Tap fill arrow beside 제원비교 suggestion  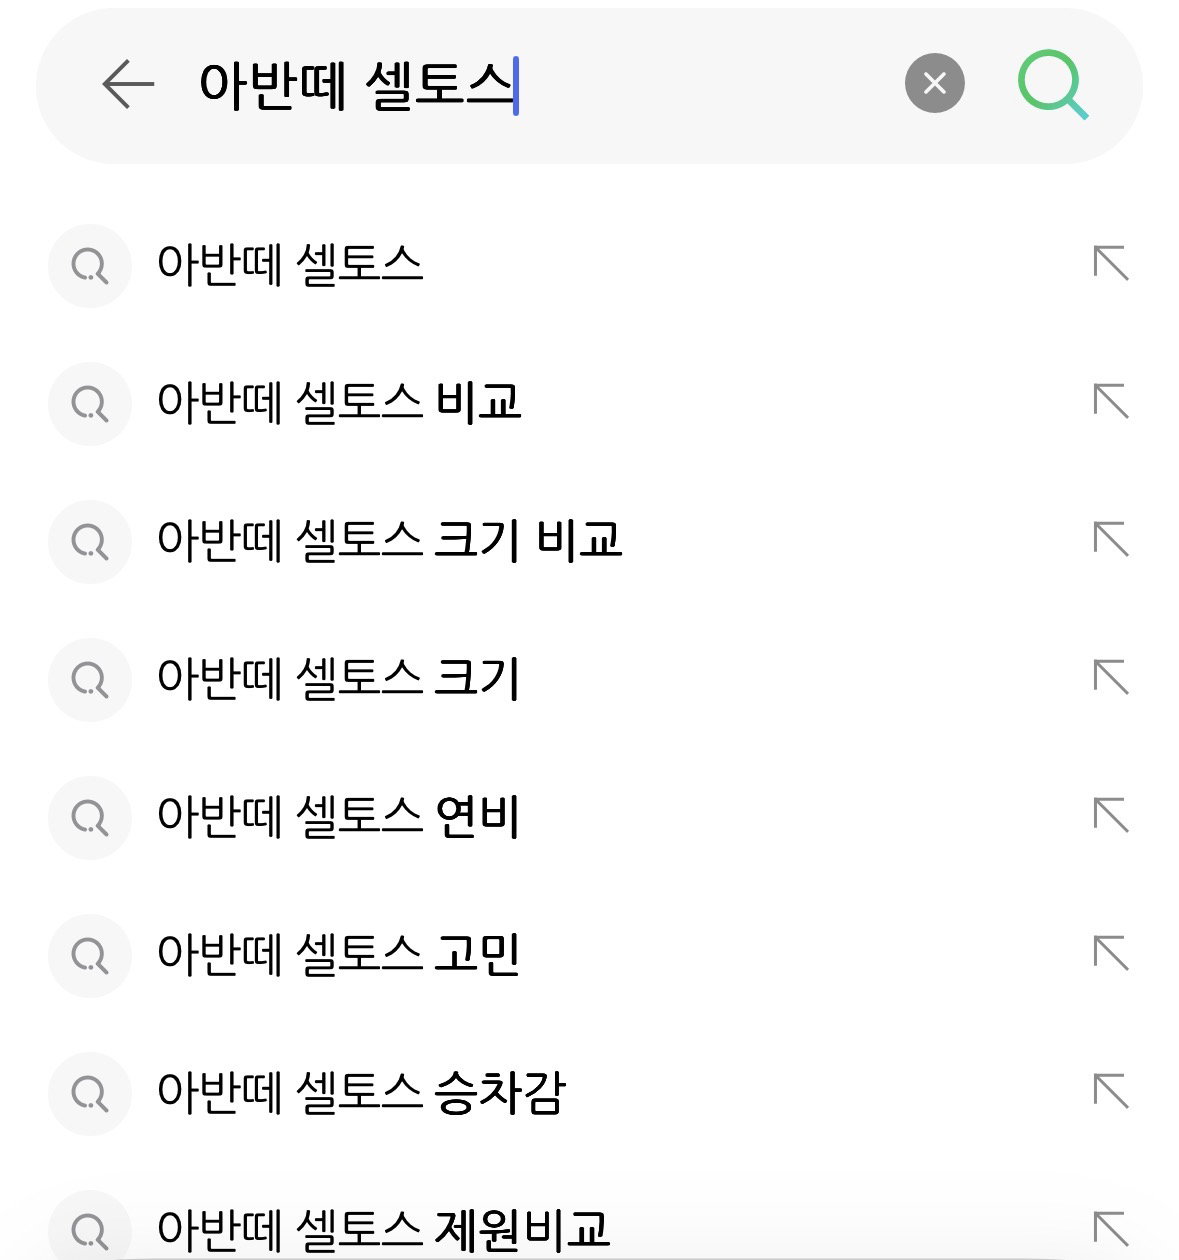coord(1110,1230)
